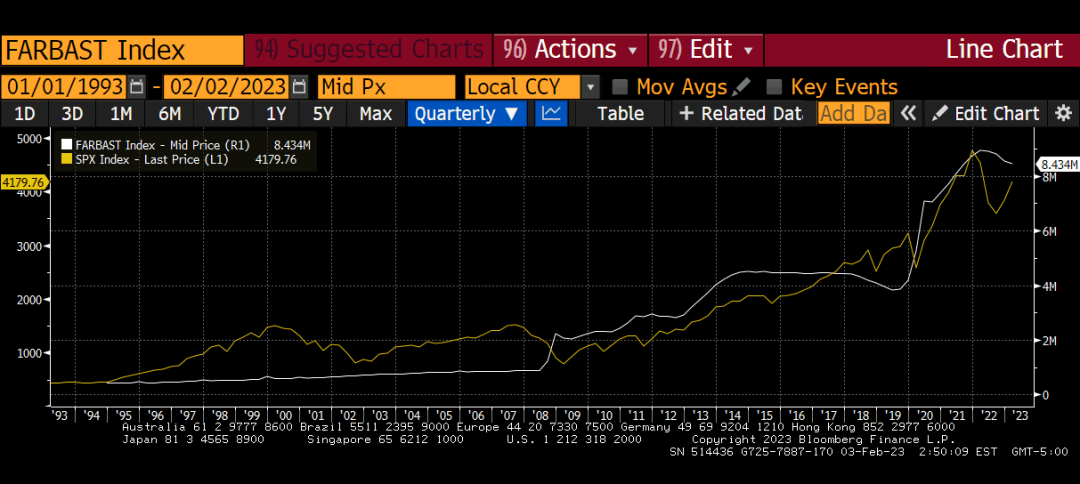This screenshot has width=1080, height=484.
Task: Click the yellow SPX Index legend swatch
Action: tap(67, 159)
